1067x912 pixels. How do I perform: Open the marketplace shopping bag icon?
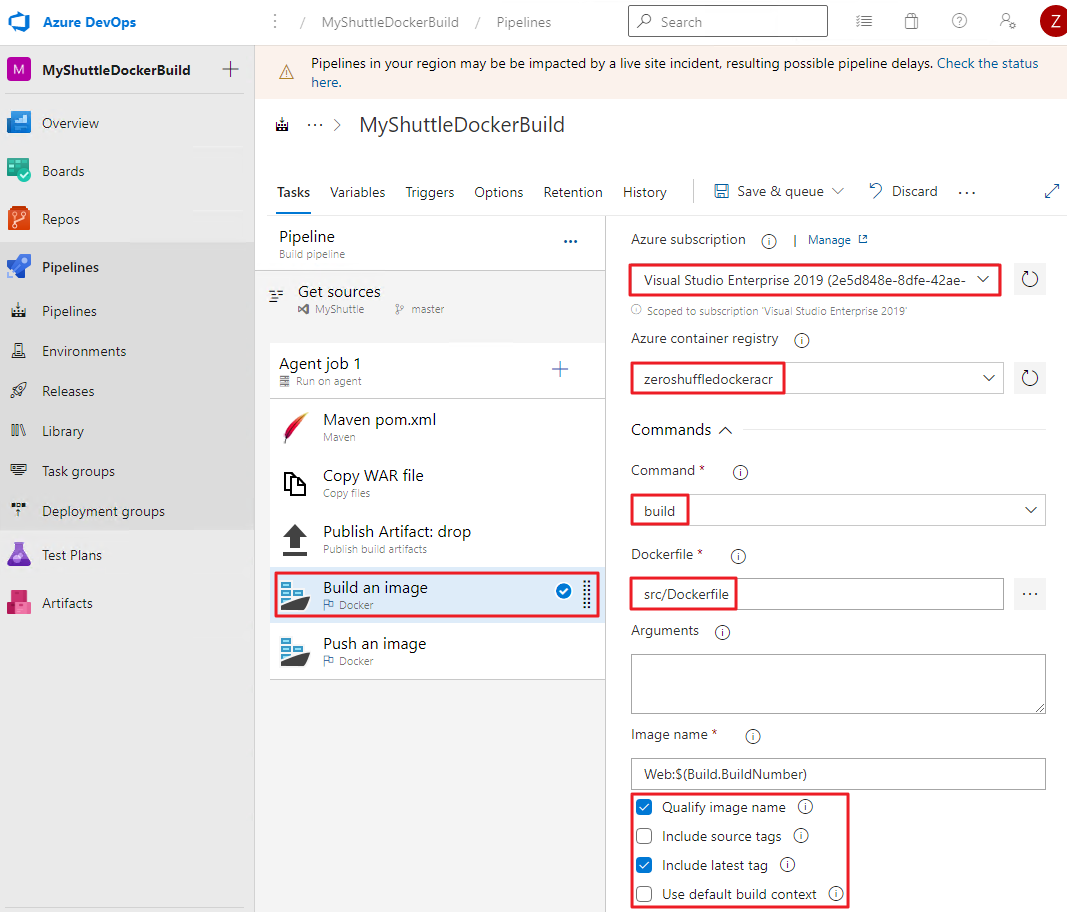(911, 21)
